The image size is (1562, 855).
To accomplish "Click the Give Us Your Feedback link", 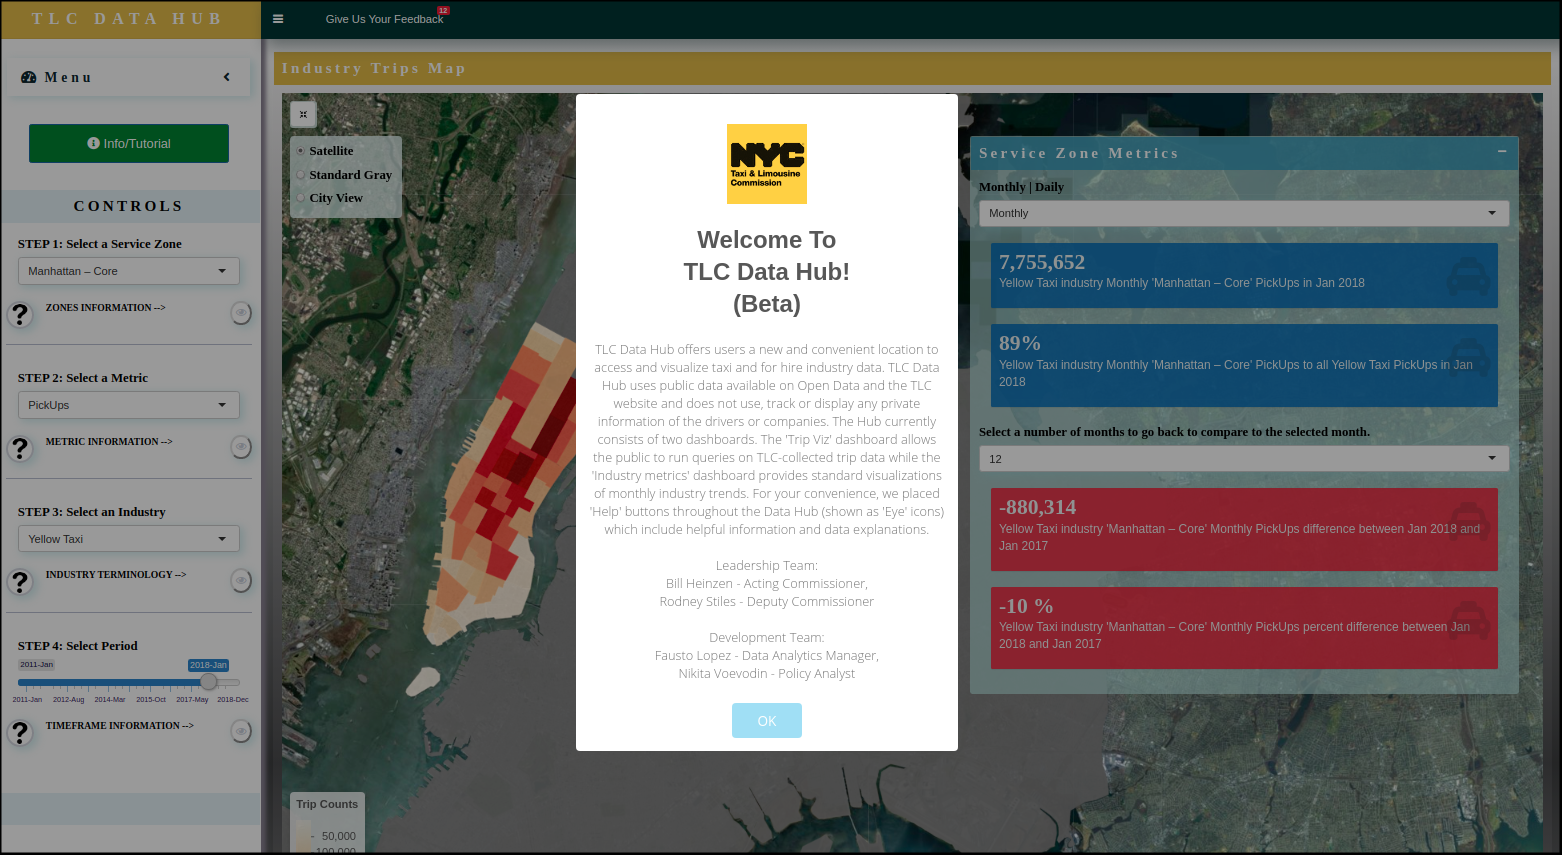I will click(x=384, y=19).
